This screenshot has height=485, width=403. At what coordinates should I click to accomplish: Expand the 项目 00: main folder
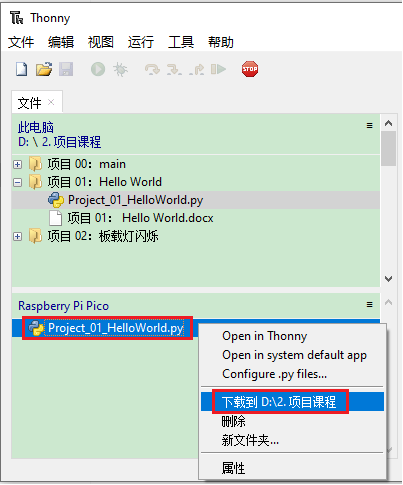(x=18, y=164)
